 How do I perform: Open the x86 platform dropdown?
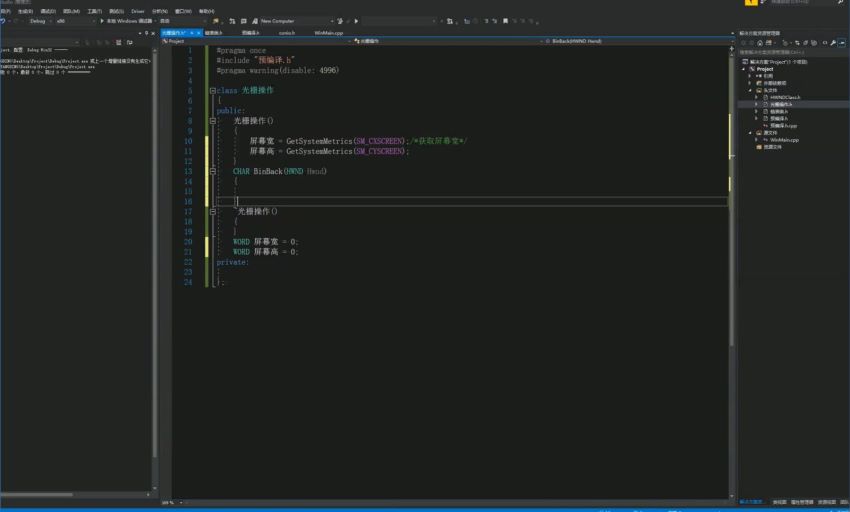64,21
